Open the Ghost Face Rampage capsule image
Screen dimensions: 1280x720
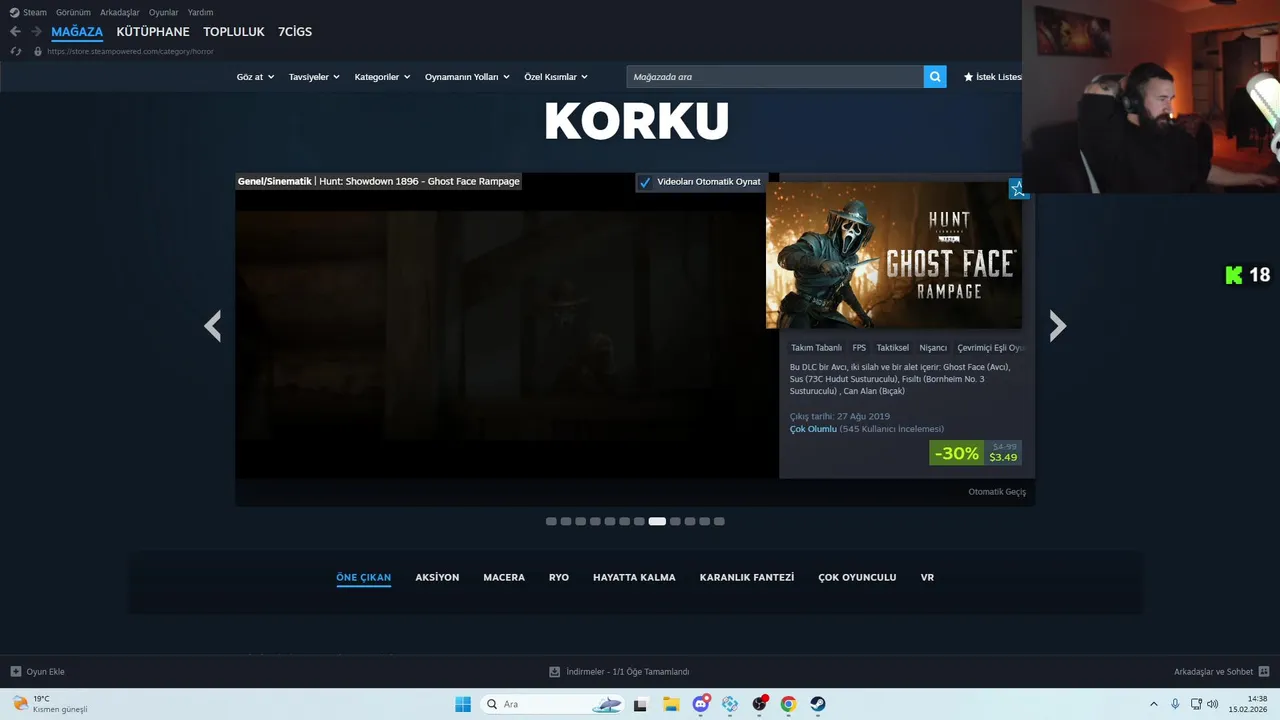(x=894, y=255)
